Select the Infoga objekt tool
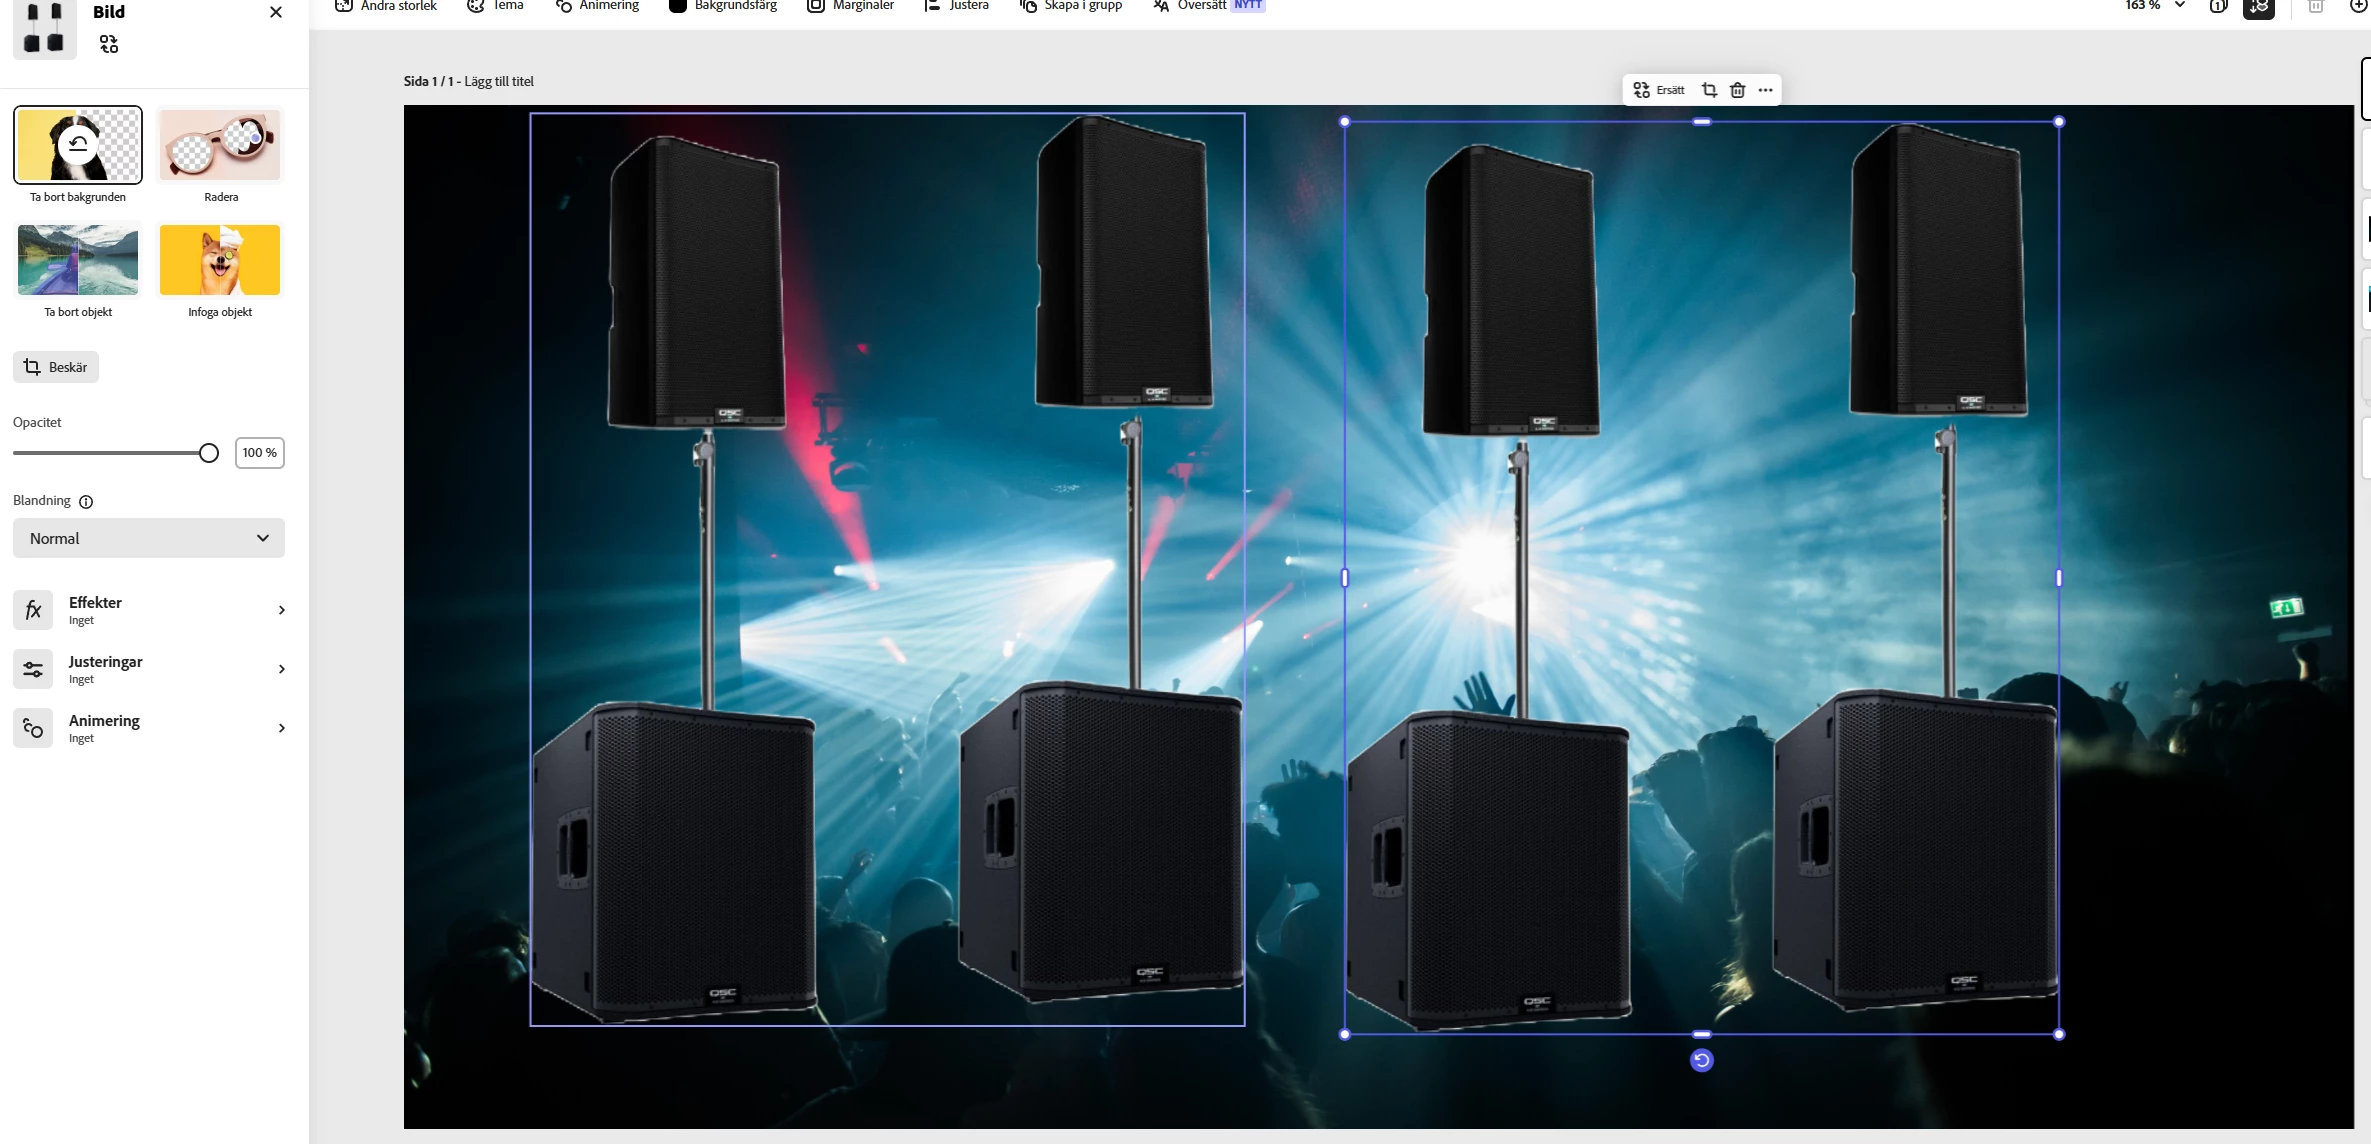The height and width of the screenshot is (1144, 2371). (x=220, y=260)
